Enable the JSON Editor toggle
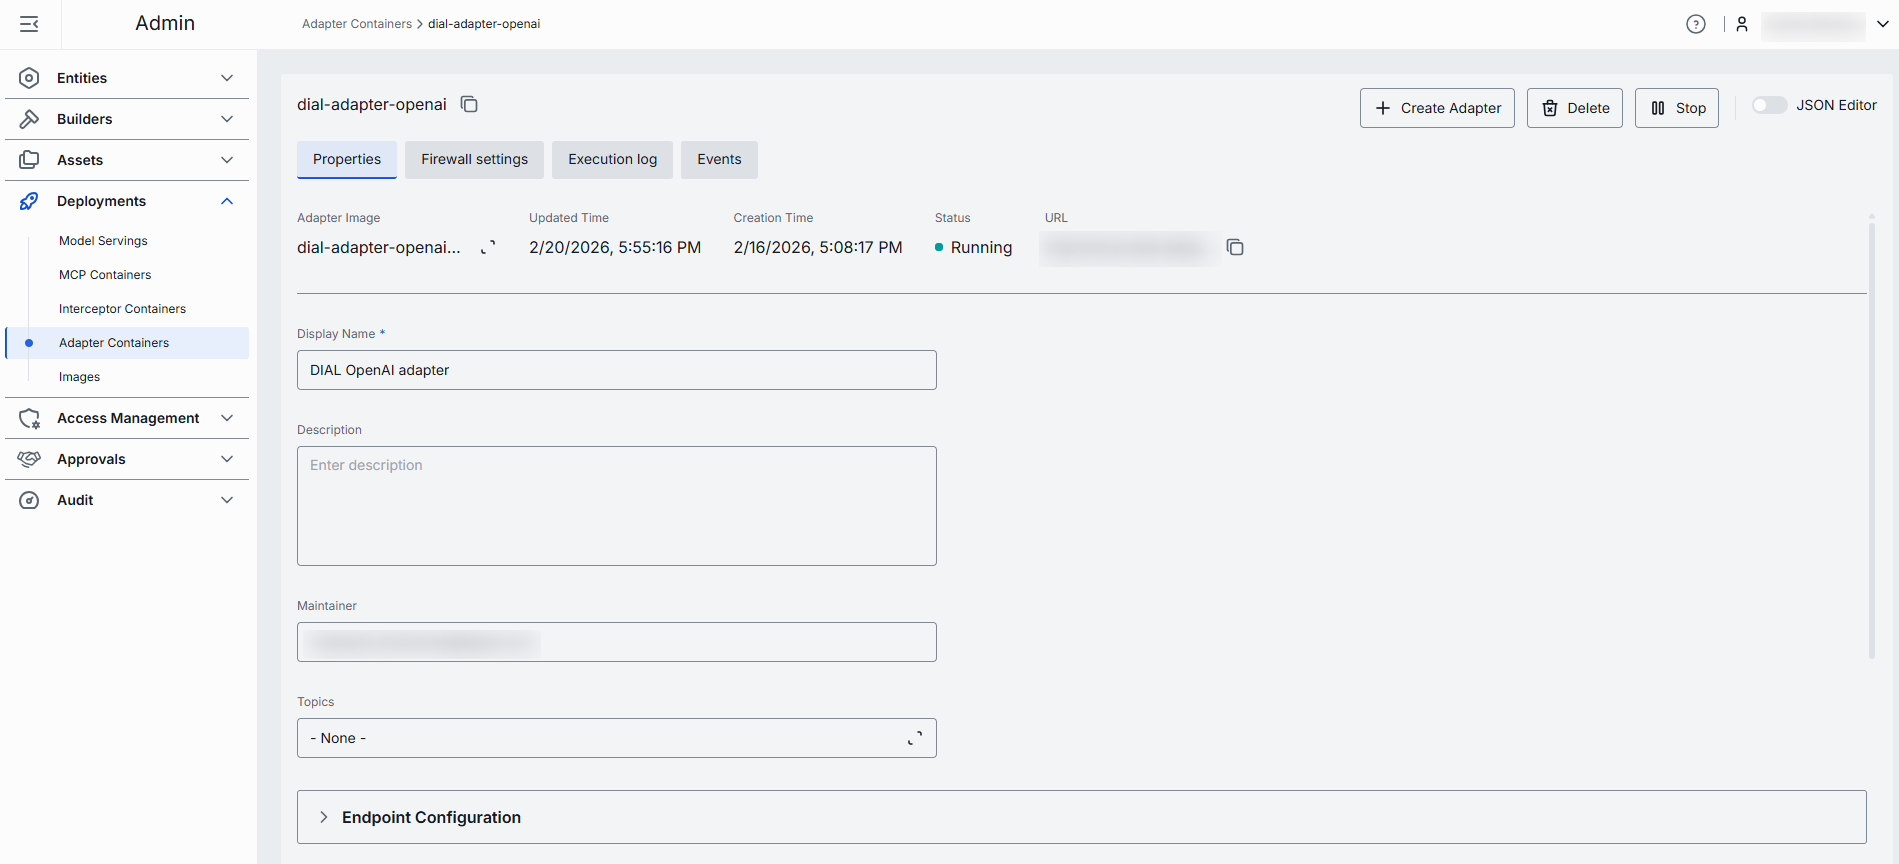Image resolution: width=1899 pixels, height=864 pixels. pyautogui.click(x=1768, y=105)
